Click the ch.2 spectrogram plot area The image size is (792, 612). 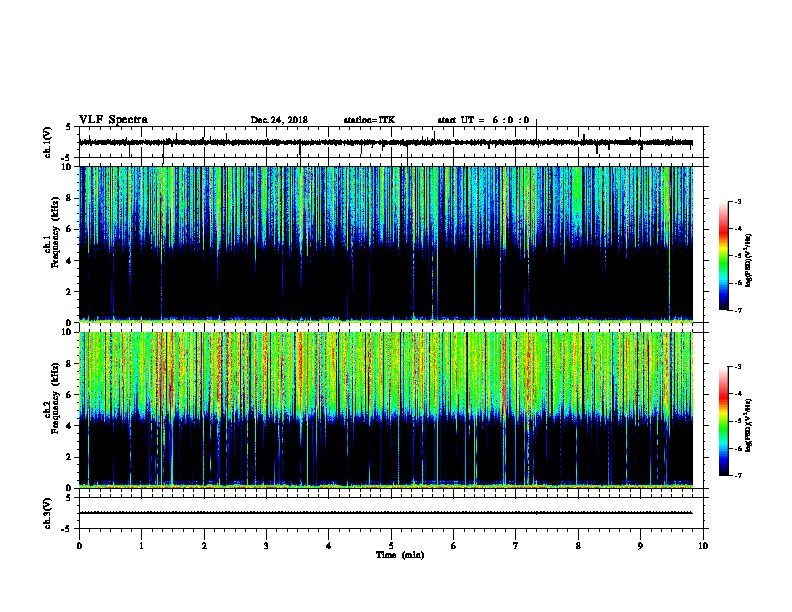385,410
